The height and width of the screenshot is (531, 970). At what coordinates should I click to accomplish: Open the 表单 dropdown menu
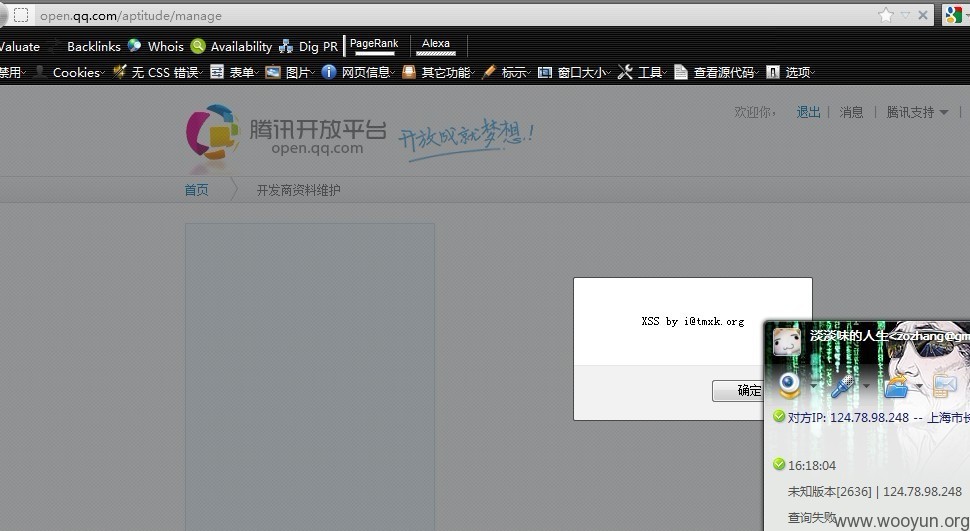244,72
